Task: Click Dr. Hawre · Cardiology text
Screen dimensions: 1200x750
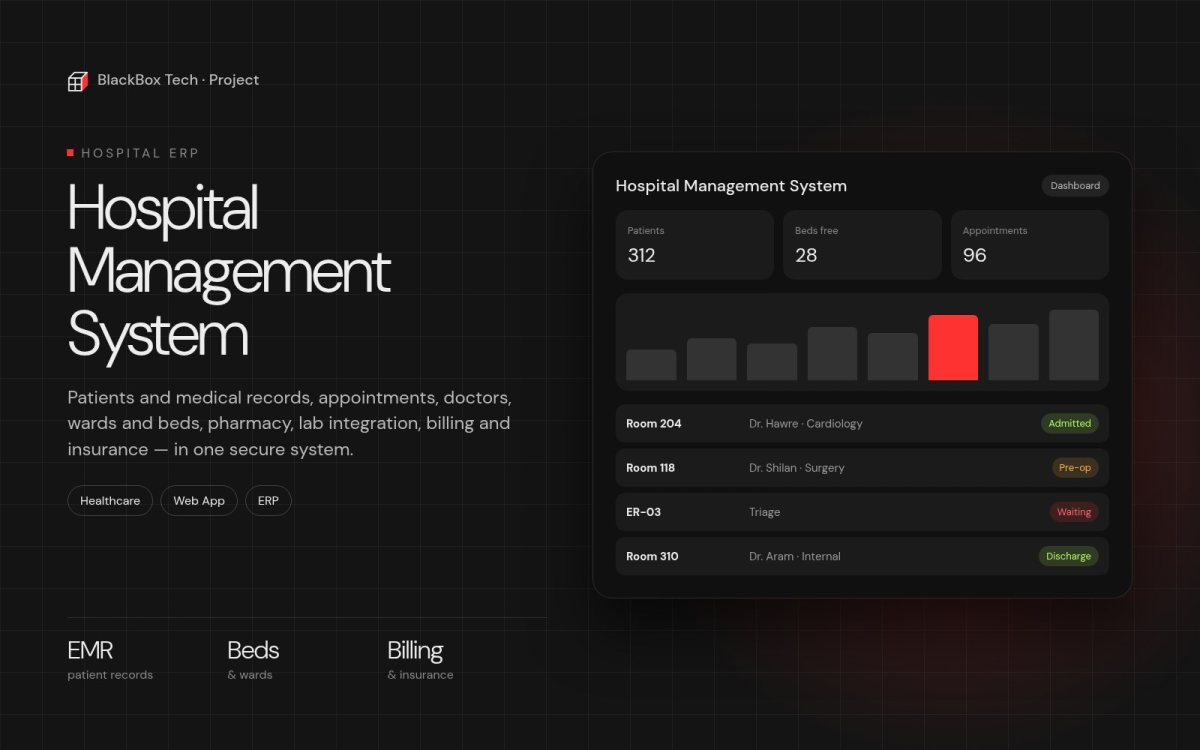Action: [806, 424]
